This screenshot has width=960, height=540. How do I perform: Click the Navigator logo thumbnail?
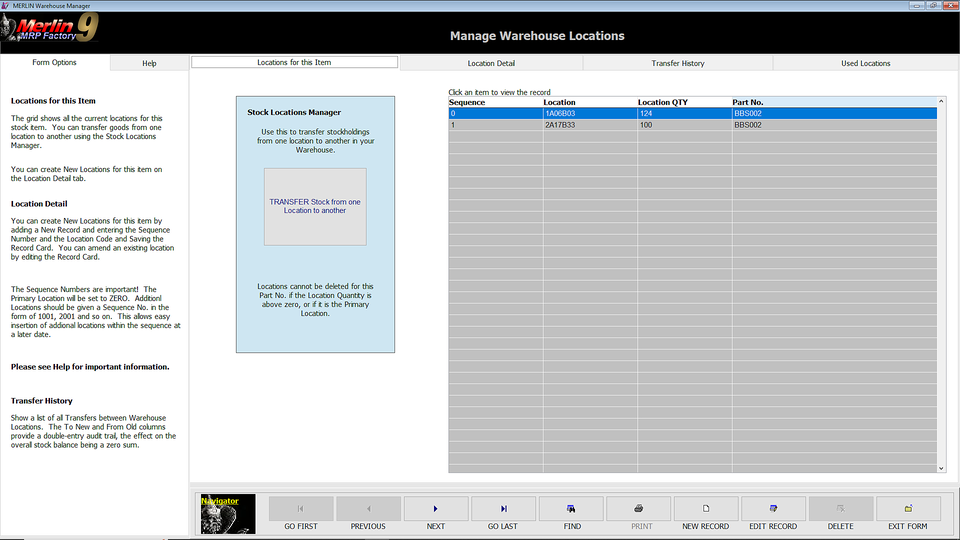pyautogui.click(x=228, y=513)
